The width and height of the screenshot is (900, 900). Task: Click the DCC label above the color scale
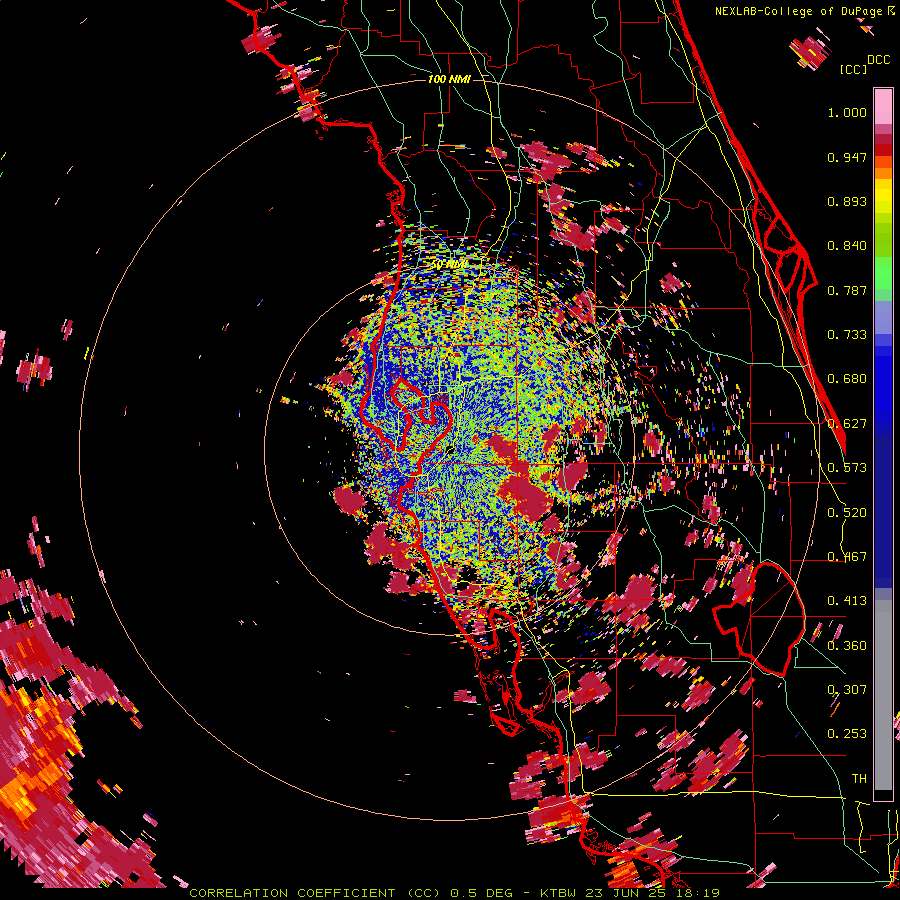[878, 60]
